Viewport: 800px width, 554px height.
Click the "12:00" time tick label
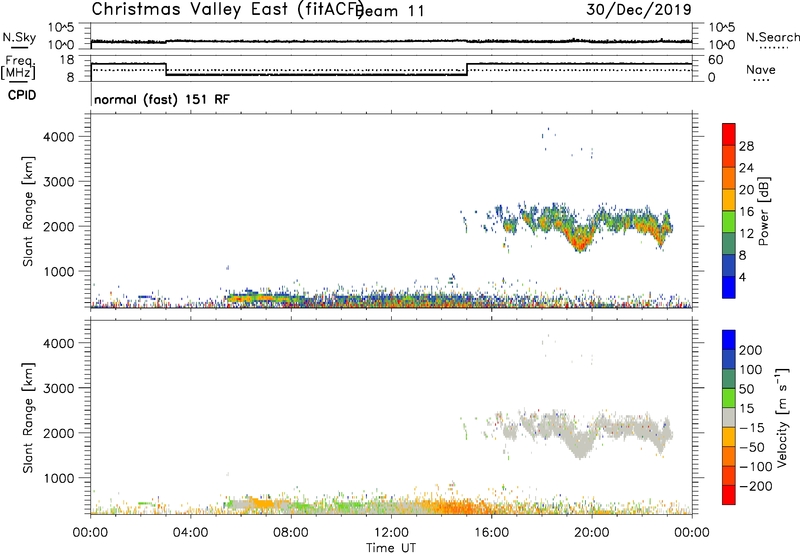(391, 533)
